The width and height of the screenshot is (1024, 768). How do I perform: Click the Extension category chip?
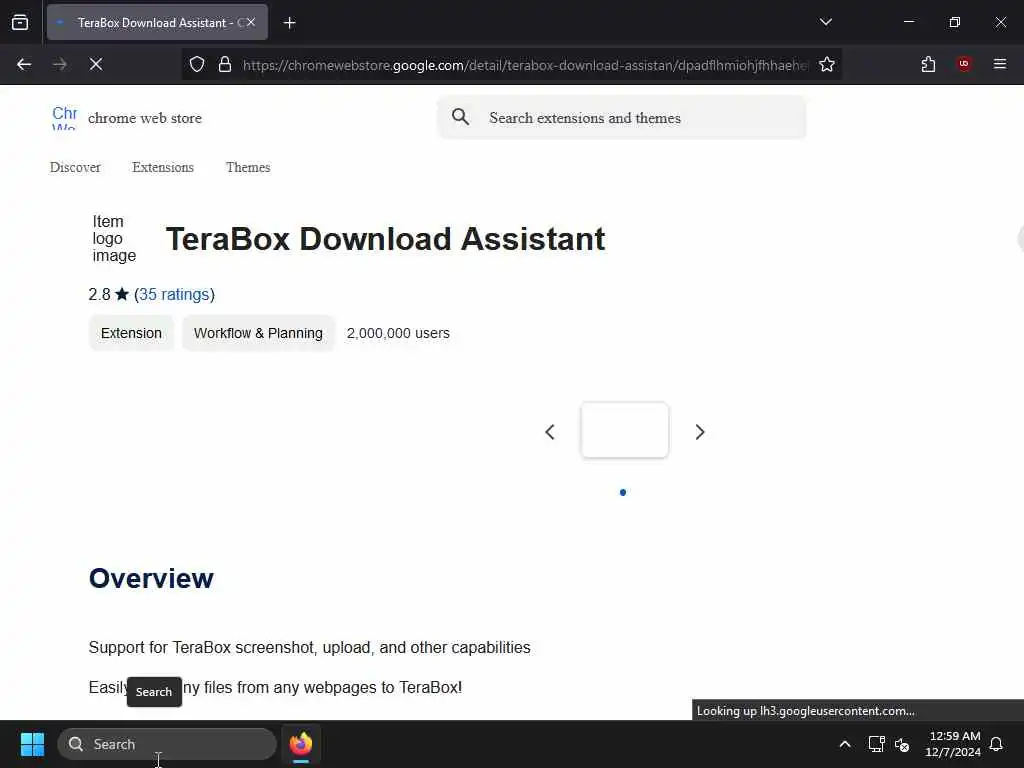(x=131, y=333)
